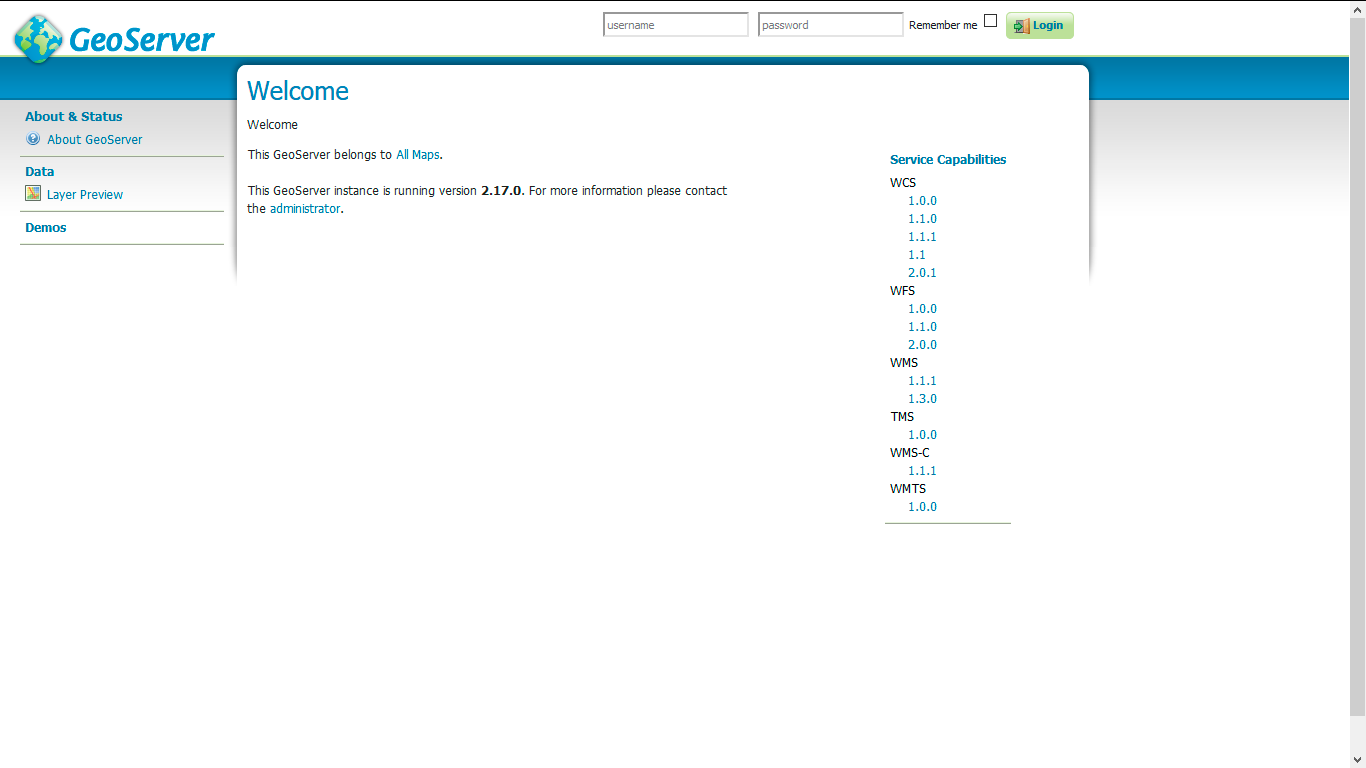The width and height of the screenshot is (1366, 768).
Task: Click the WCS service label
Action: pos(903,183)
